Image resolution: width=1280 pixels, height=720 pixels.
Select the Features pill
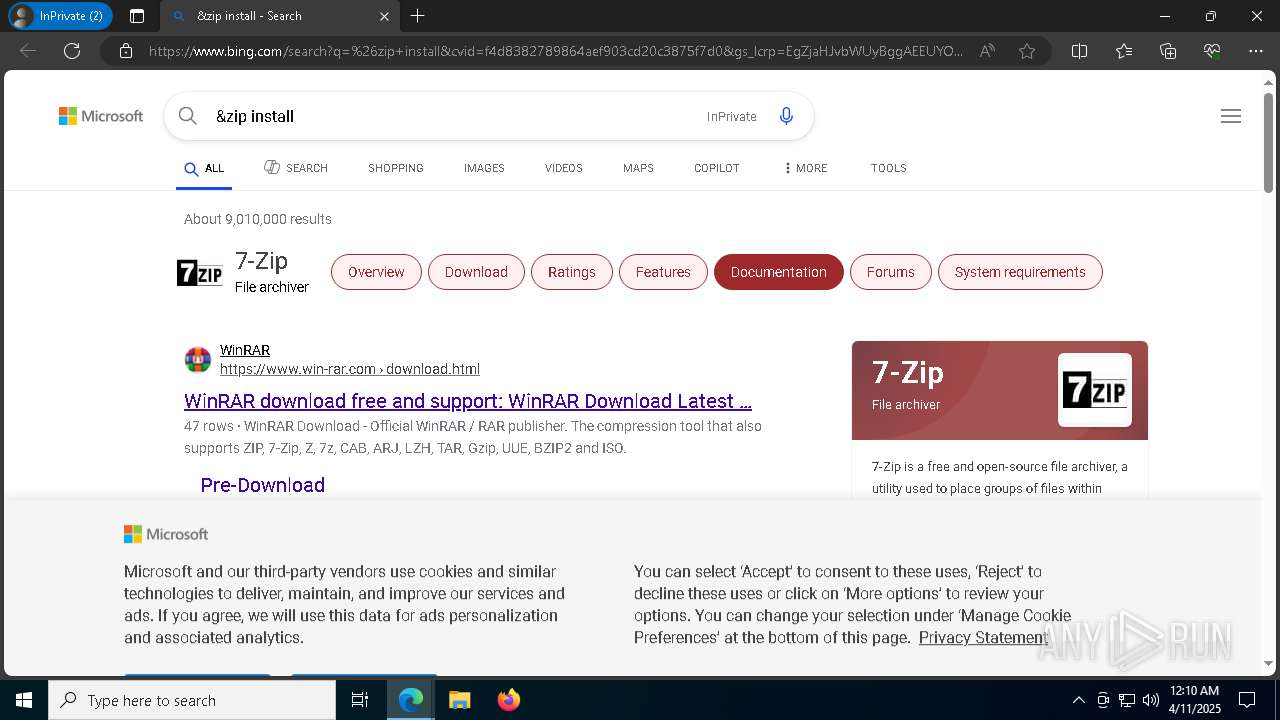click(663, 272)
